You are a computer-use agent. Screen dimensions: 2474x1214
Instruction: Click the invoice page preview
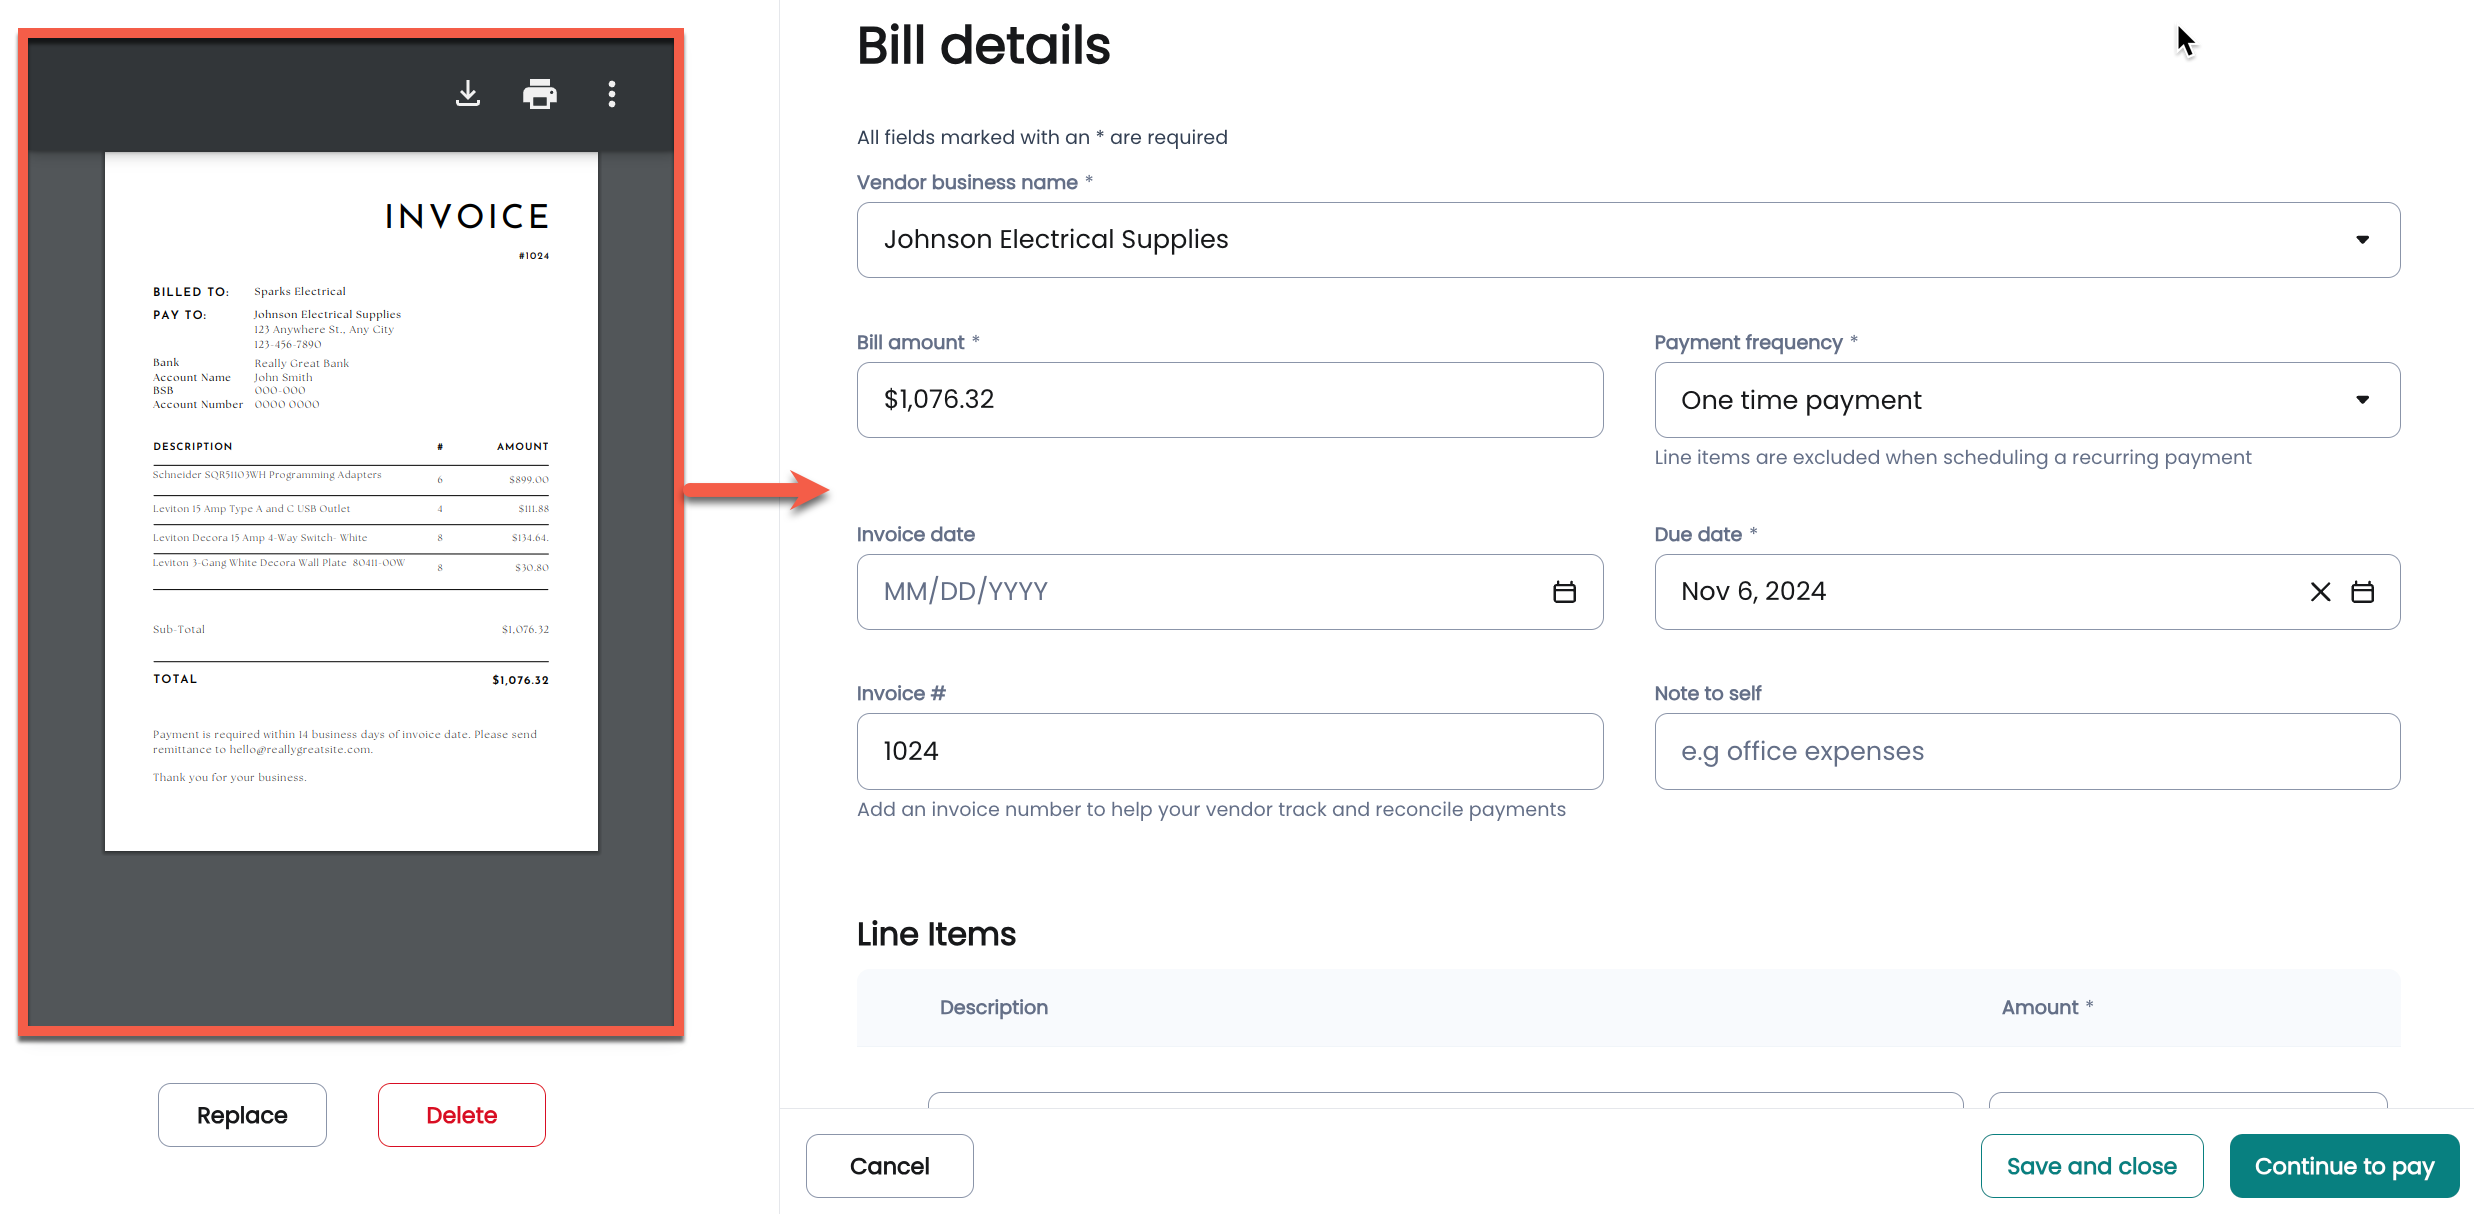click(x=351, y=500)
